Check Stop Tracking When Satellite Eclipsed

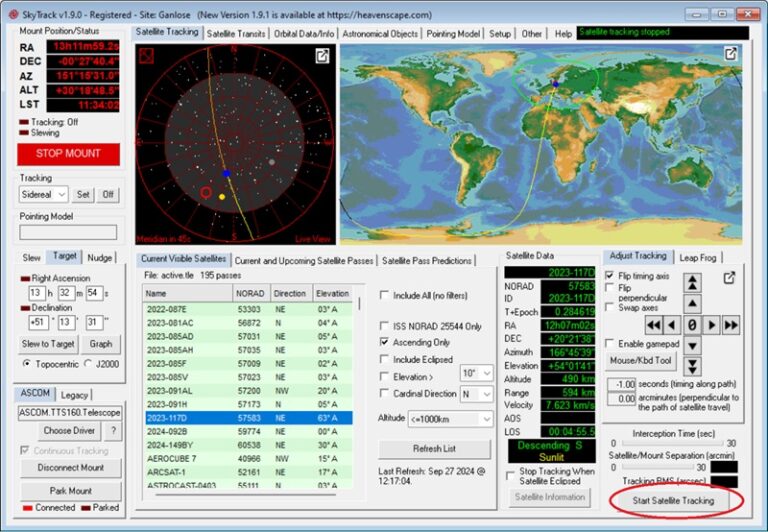[x=510, y=476]
